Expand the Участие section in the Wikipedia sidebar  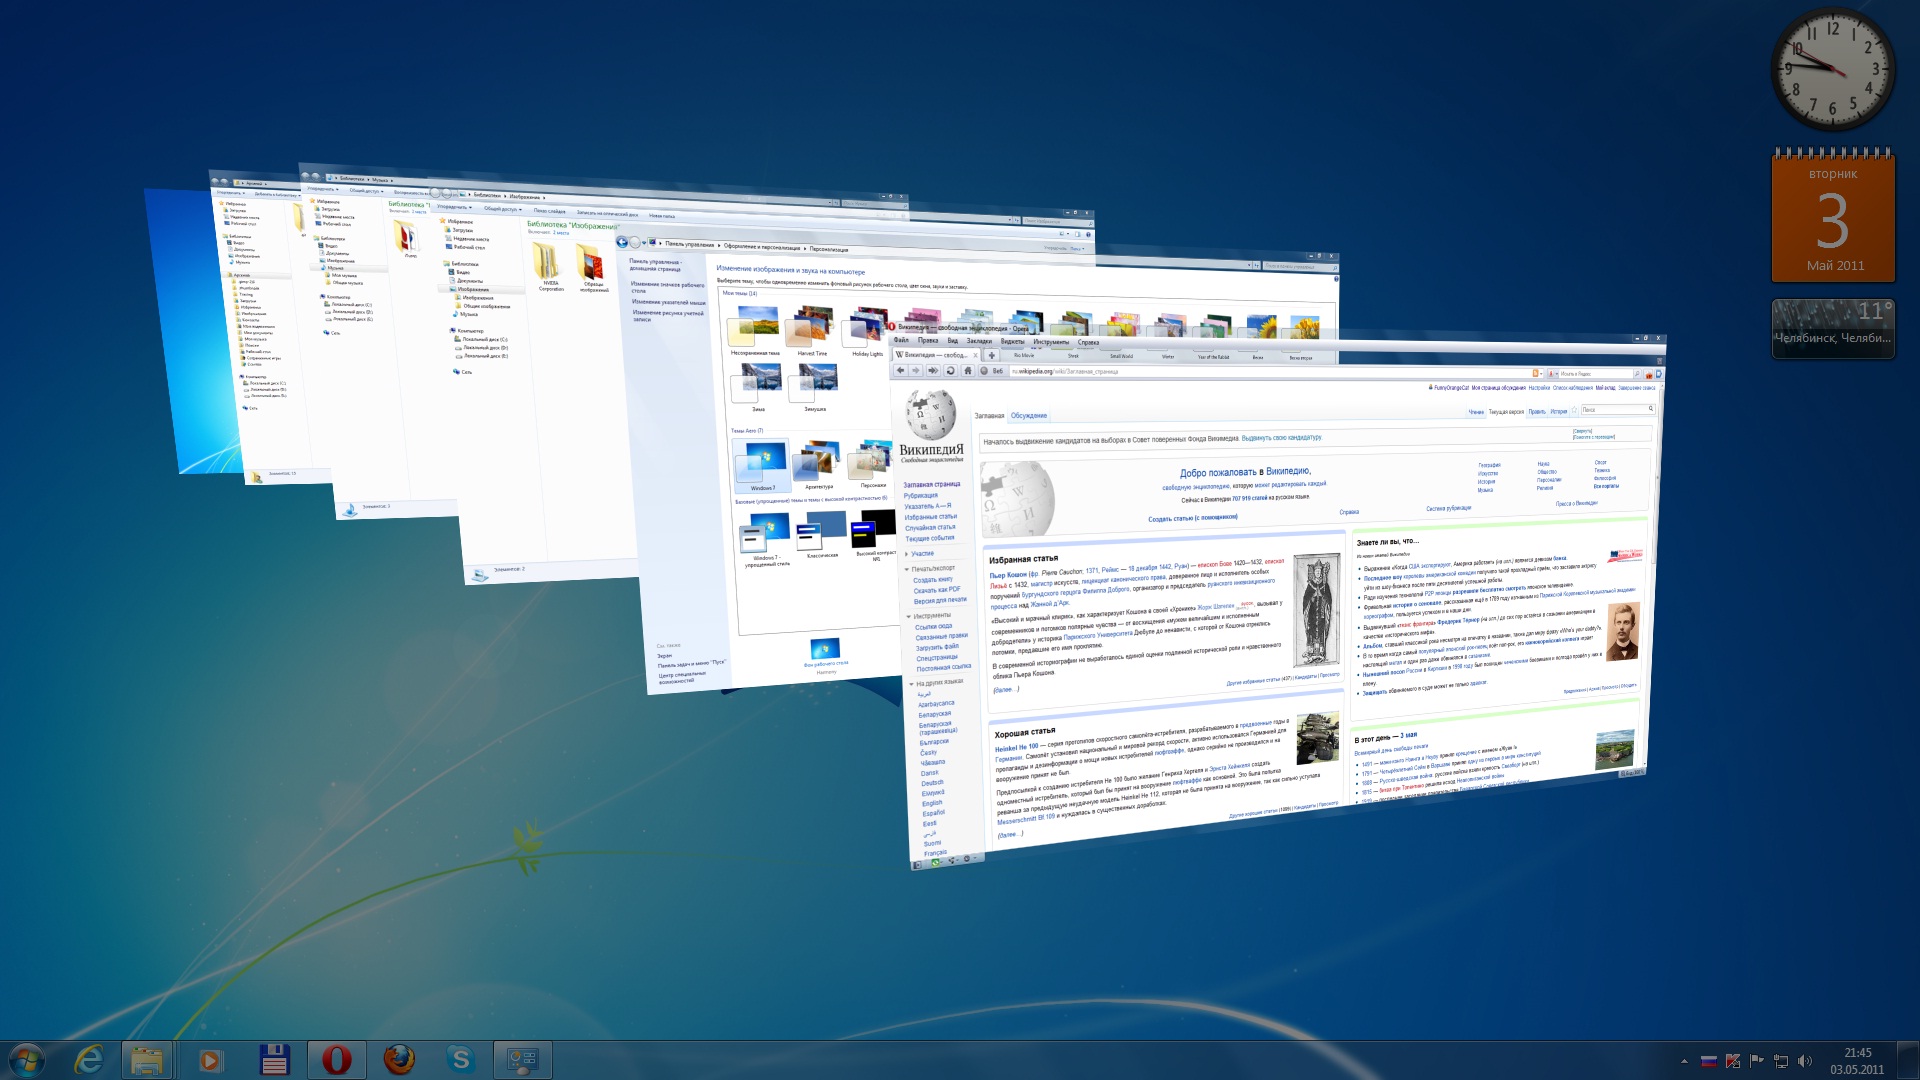pos(922,553)
